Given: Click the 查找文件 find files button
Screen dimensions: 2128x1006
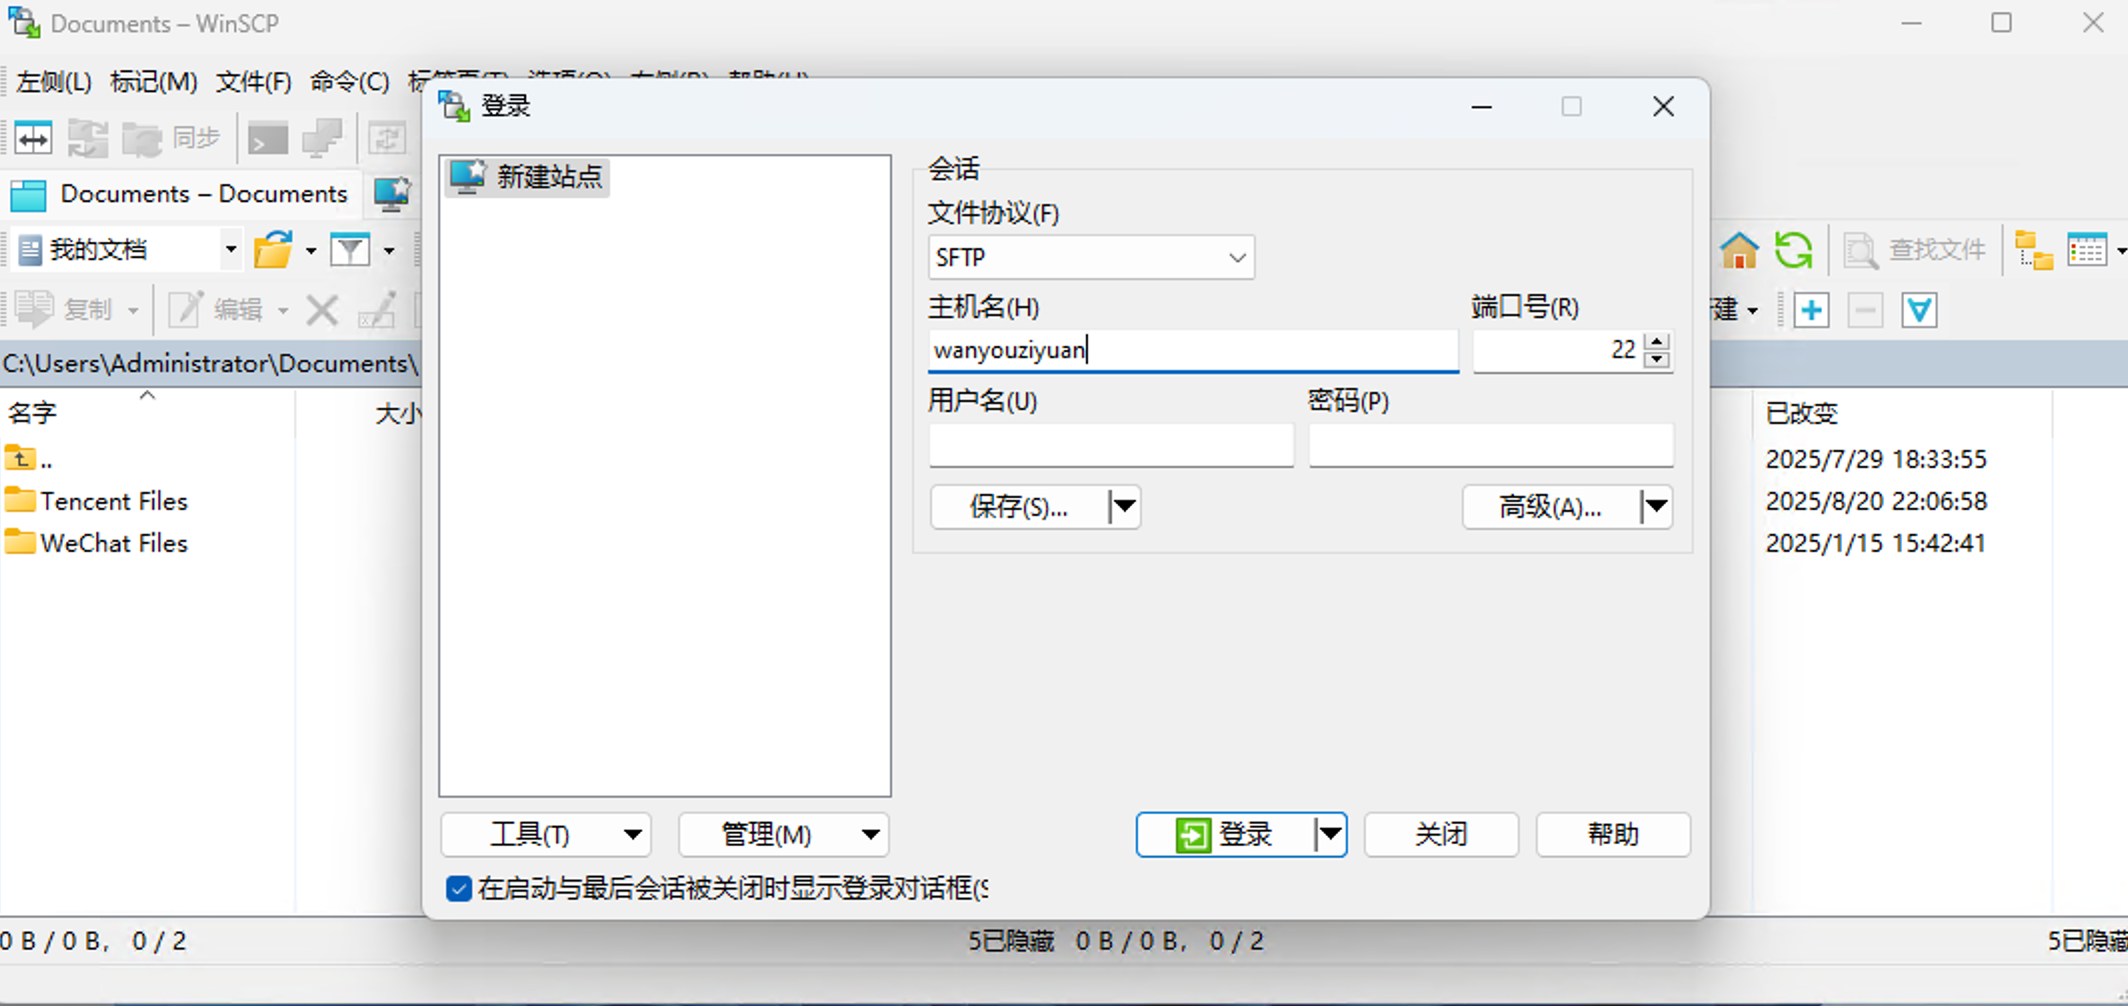Looking at the screenshot, I should point(1914,250).
